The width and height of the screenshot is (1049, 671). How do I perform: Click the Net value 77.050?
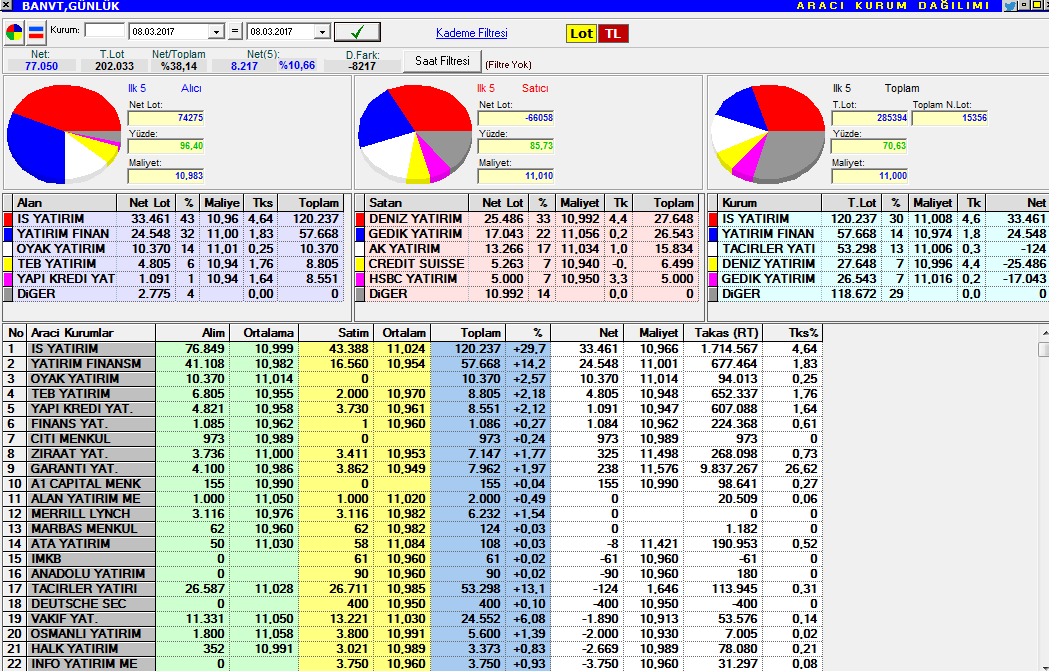(x=41, y=66)
